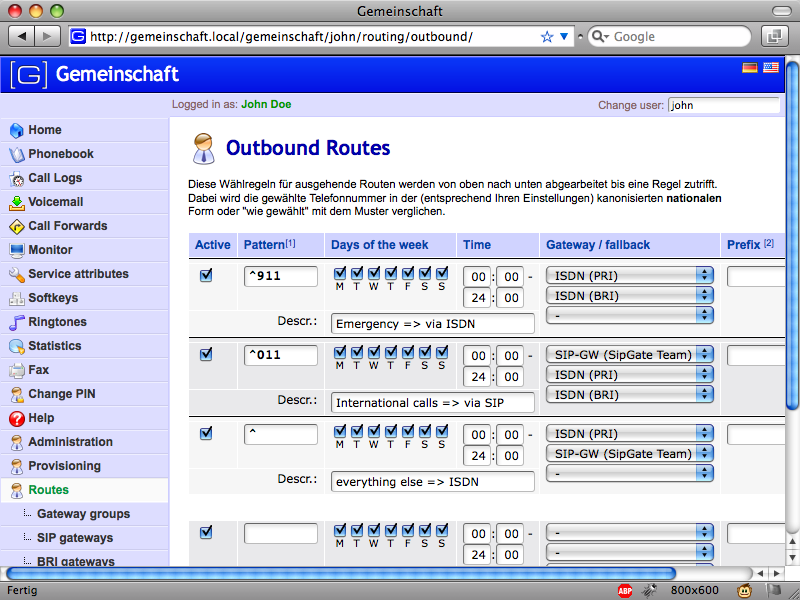Open Statistics menu item
This screenshot has width=800, height=600.
point(84,346)
